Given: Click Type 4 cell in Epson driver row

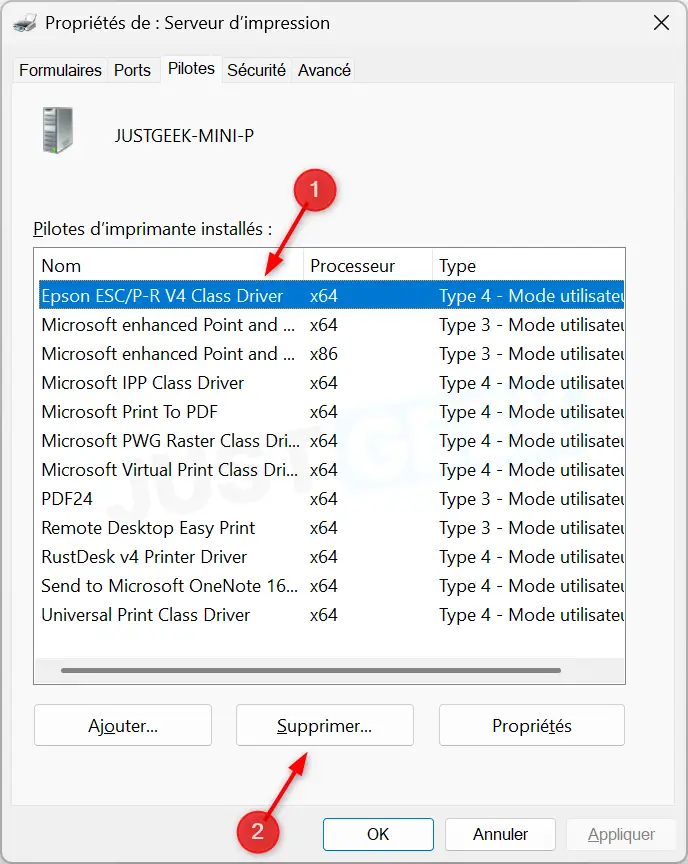Looking at the screenshot, I should point(532,295).
